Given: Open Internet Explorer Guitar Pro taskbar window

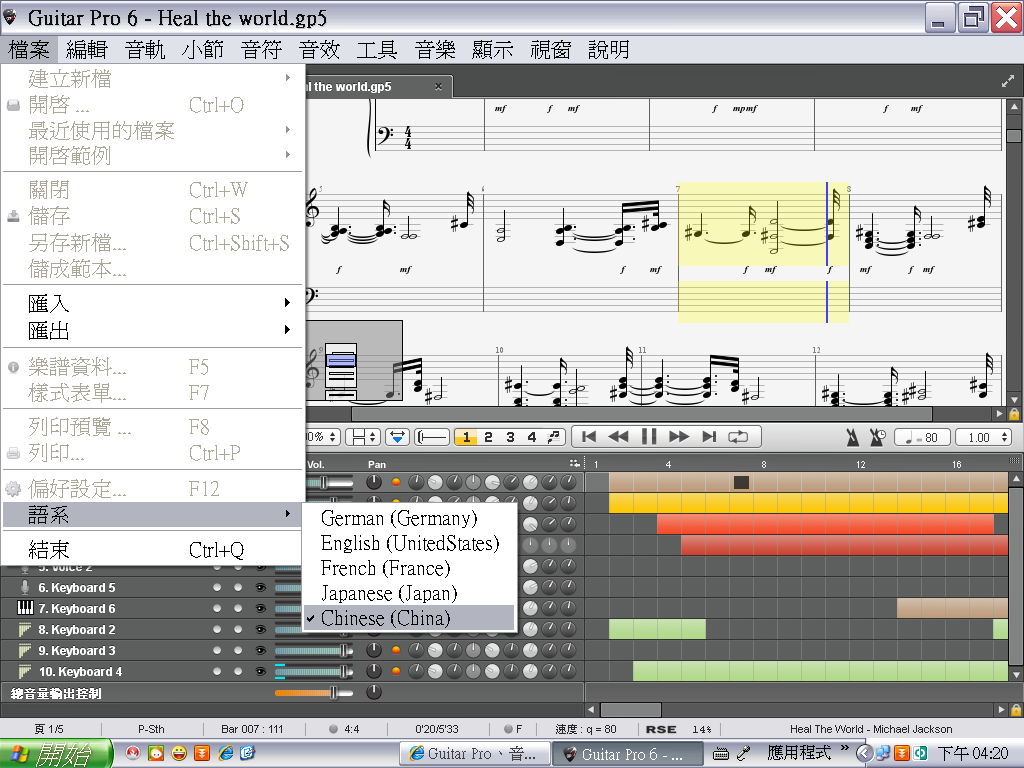Looking at the screenshot, I should pos(473,754).
